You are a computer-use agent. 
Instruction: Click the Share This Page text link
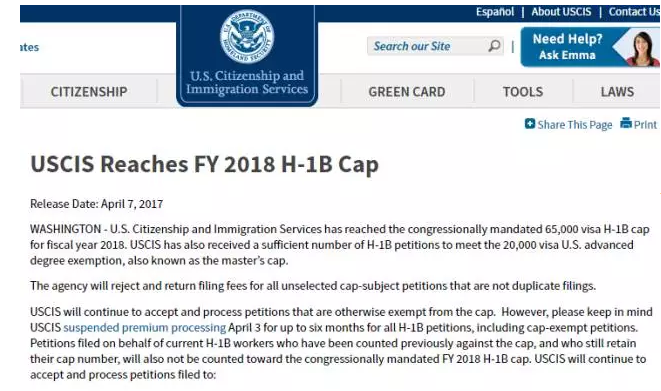click(x=575, y=125)
